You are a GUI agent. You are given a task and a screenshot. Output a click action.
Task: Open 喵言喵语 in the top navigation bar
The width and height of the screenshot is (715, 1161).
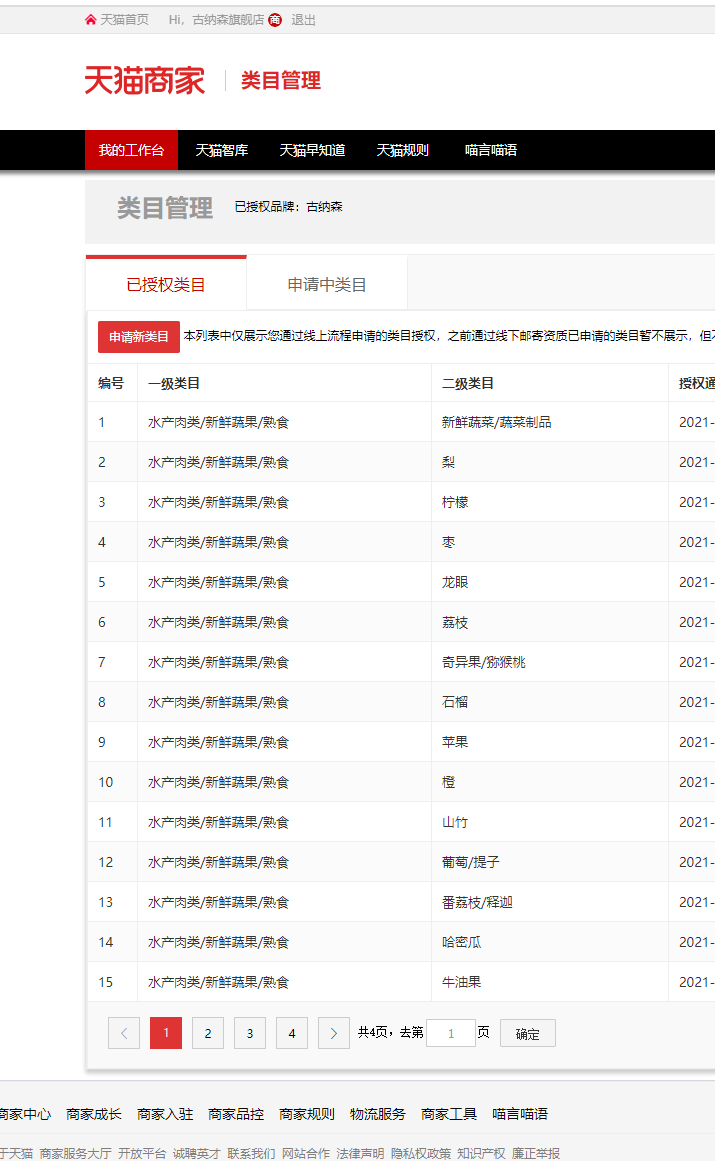coord(491,150)
